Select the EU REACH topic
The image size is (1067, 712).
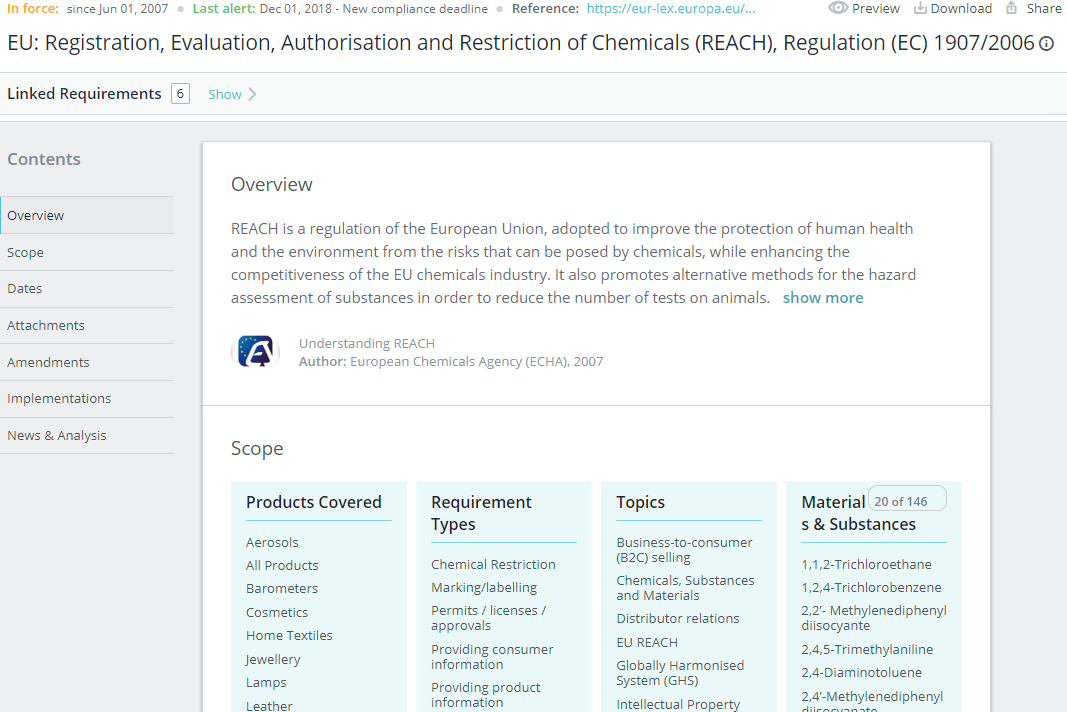647,641
